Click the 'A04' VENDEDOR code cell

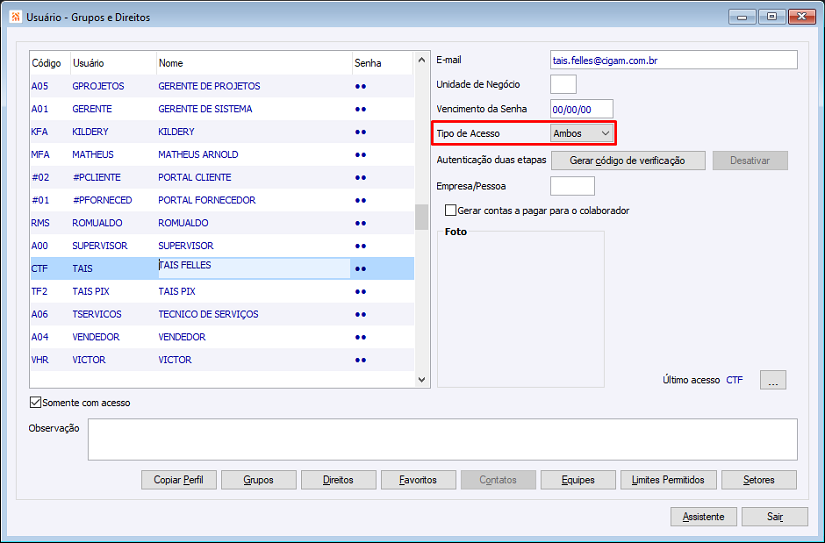point(39,337)
